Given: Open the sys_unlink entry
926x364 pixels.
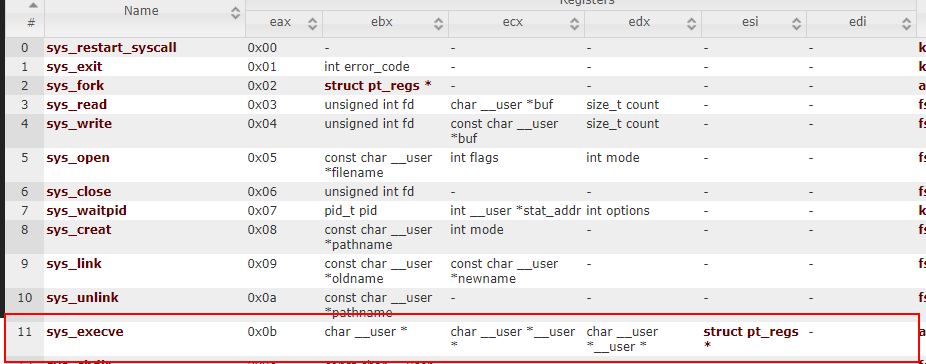Looking at the screenshot, I should point(83,297).
